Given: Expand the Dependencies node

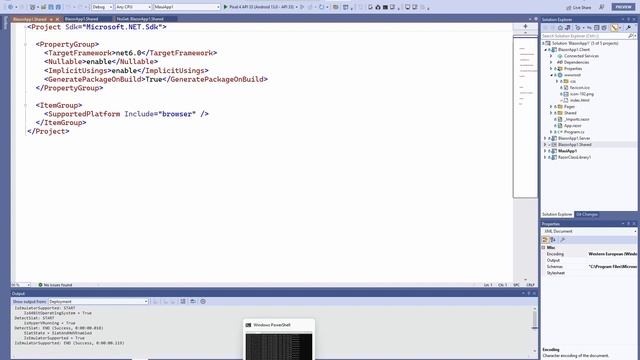Looking at the screenshot, I should coord(551,62).
